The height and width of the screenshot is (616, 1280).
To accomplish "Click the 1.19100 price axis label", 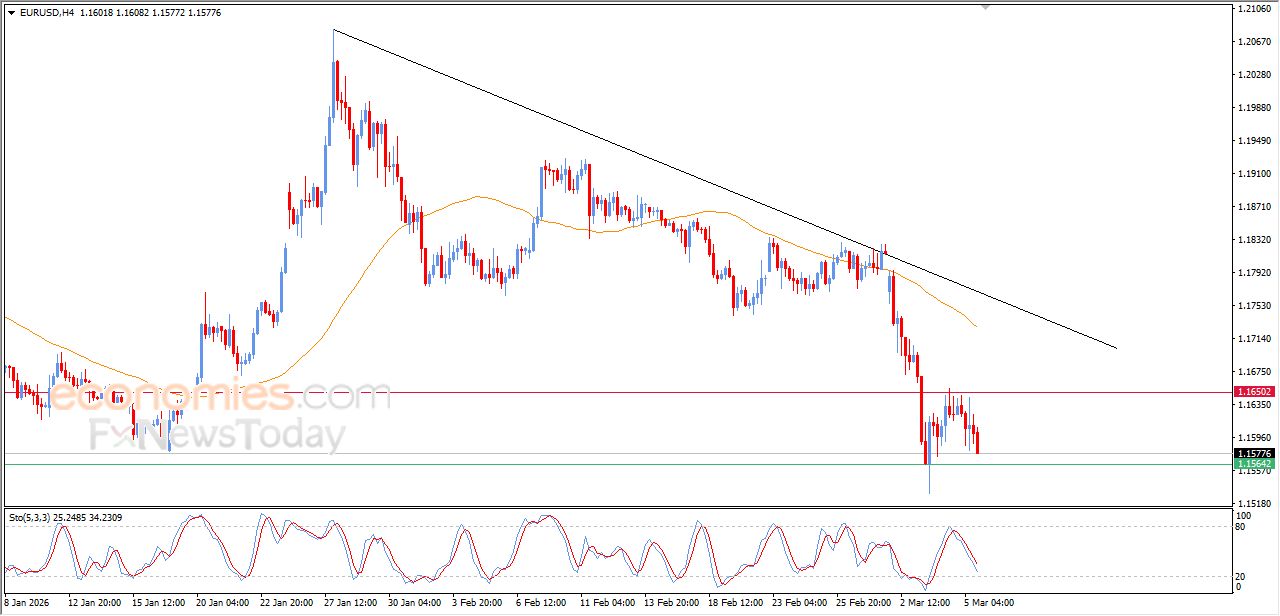I will click(x=1254, y=174).
